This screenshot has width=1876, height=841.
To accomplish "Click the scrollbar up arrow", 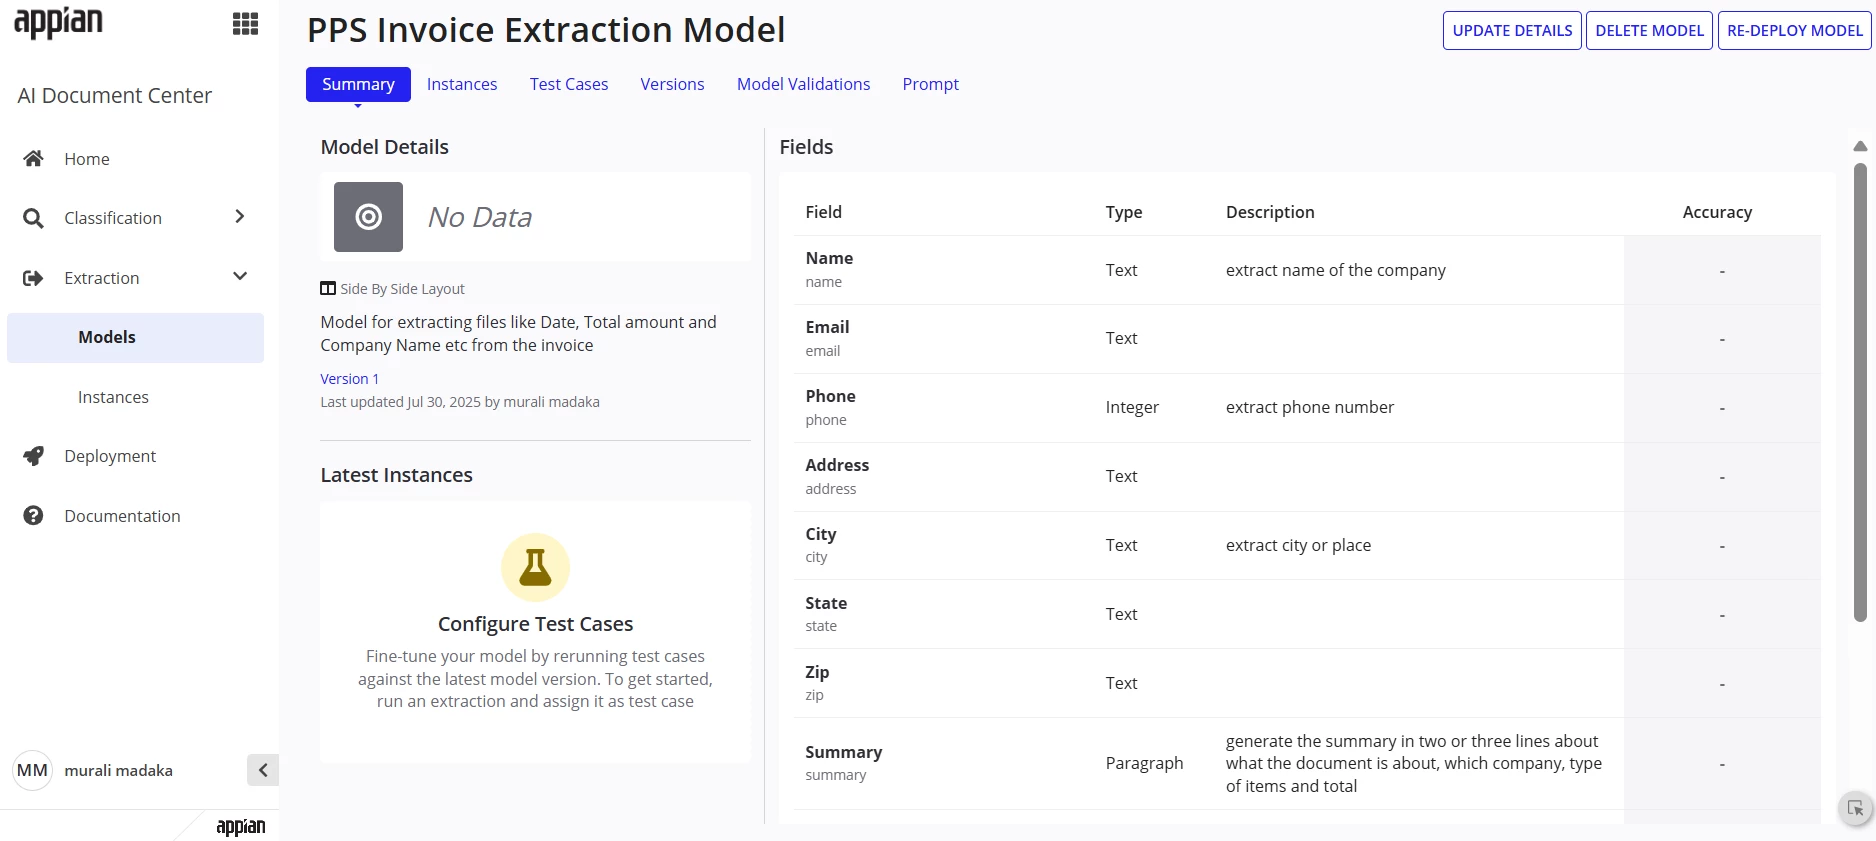I will click(1860, 147).
